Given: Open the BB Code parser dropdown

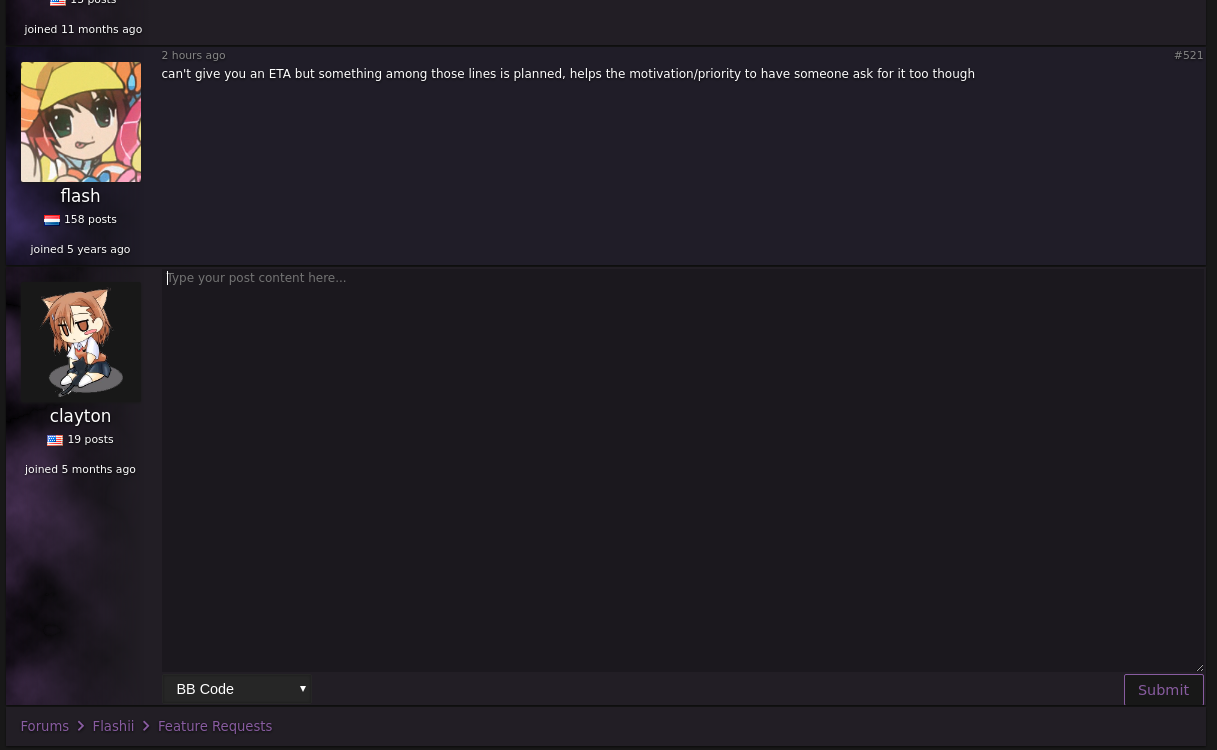Looking at the screenshot, I should [238, 689].
